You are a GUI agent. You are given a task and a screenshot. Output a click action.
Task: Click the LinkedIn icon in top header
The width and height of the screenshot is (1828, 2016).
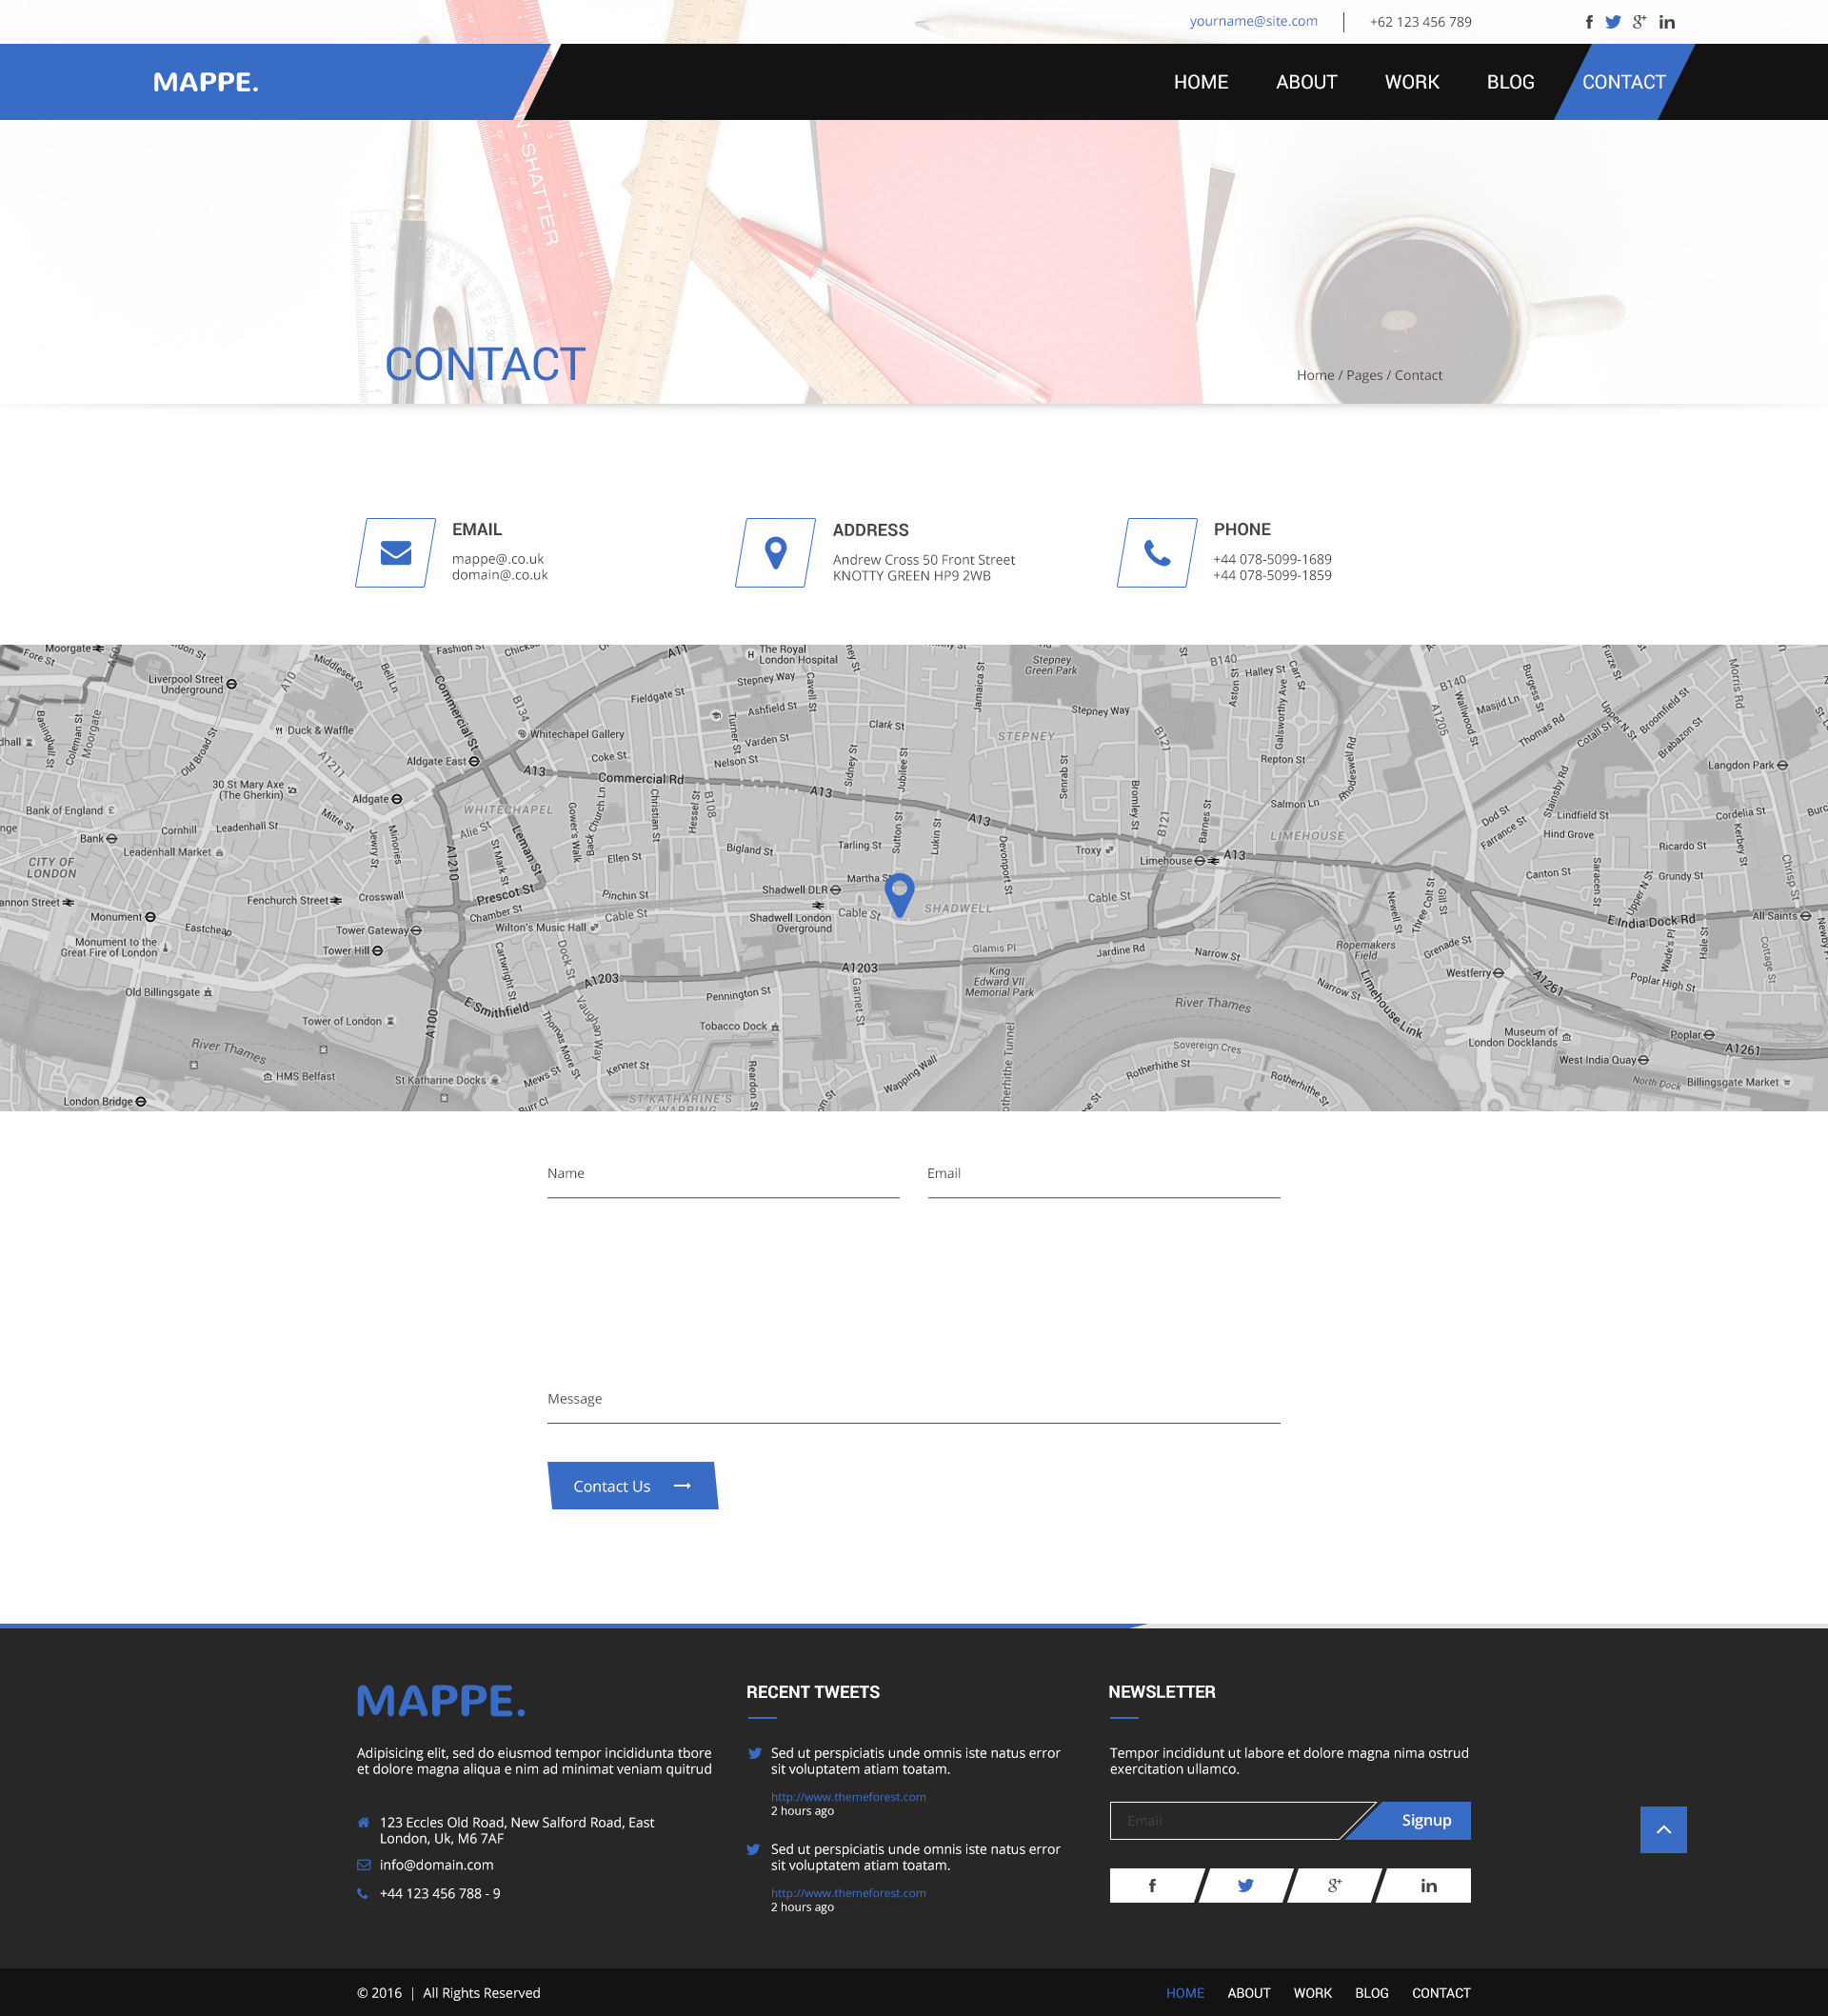[1667, 22]
